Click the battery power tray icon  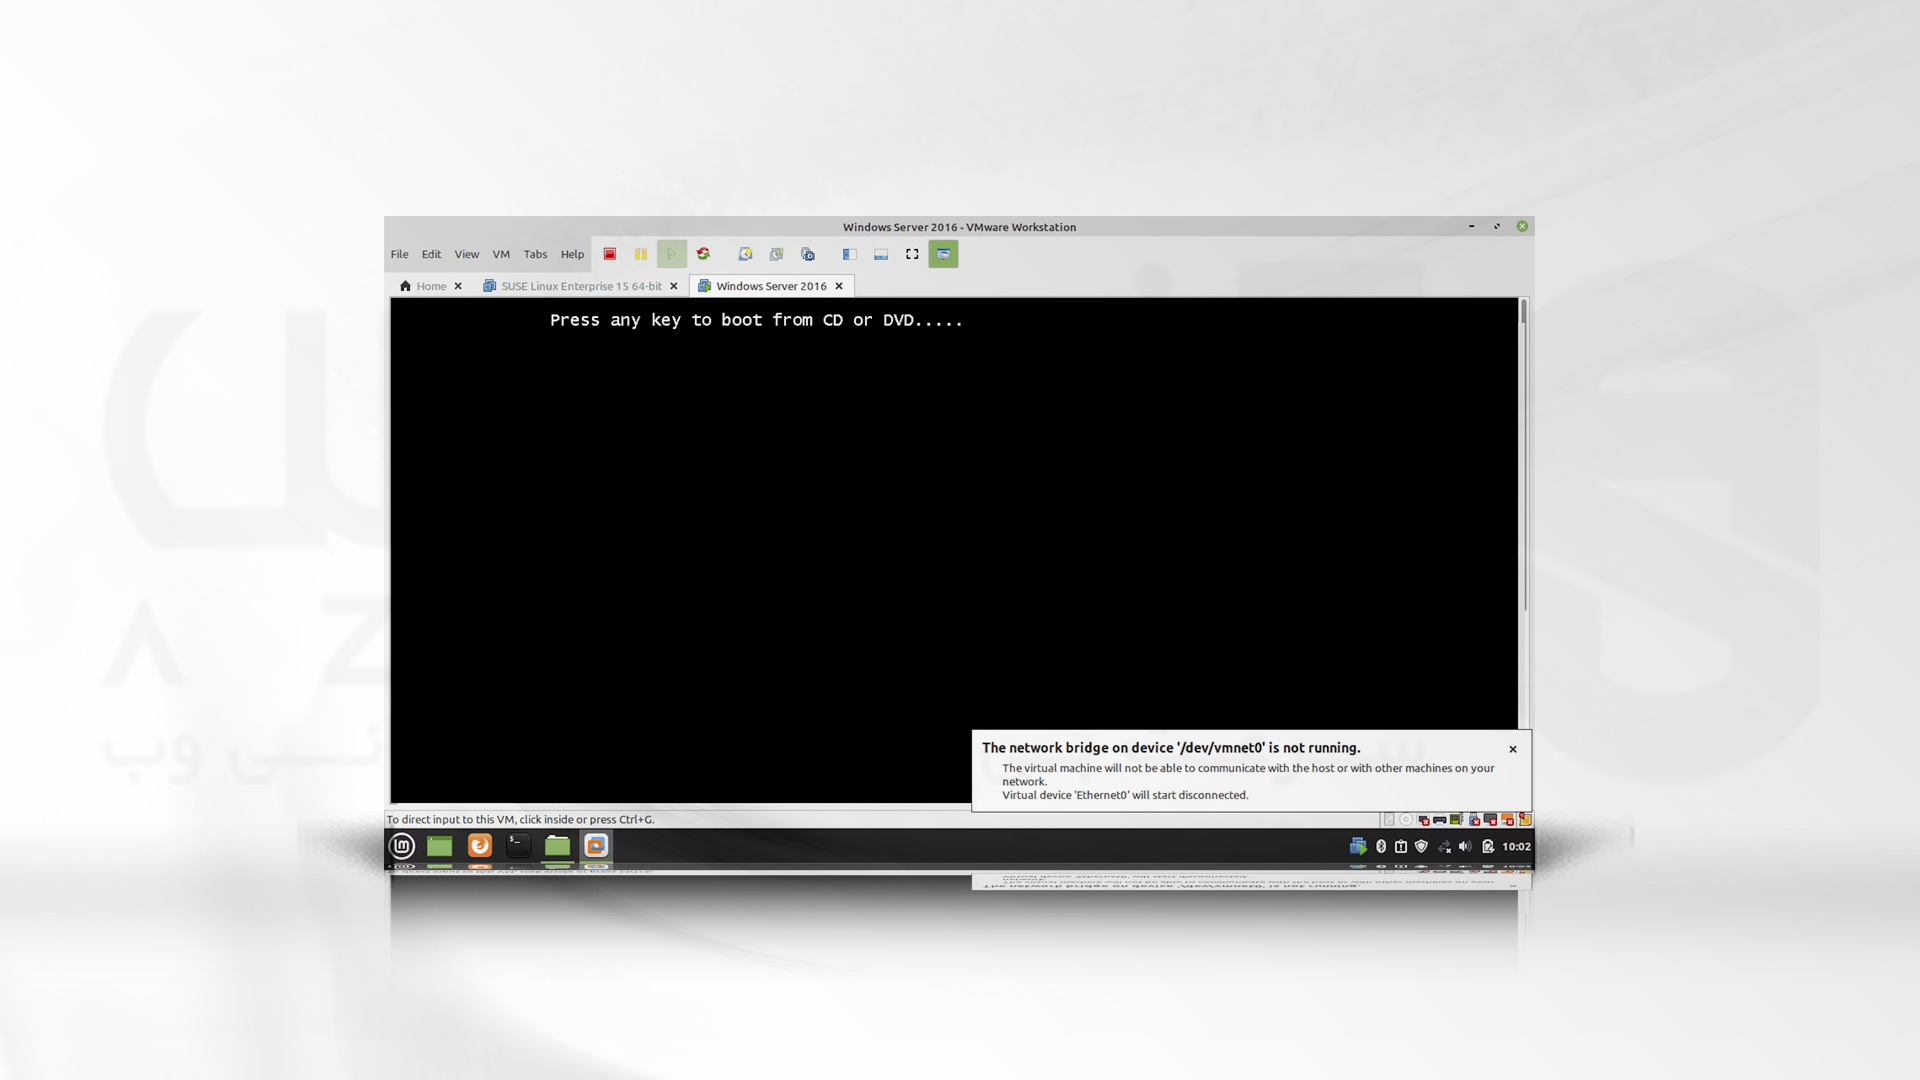pyautogui.click(x=1488, y=847)
